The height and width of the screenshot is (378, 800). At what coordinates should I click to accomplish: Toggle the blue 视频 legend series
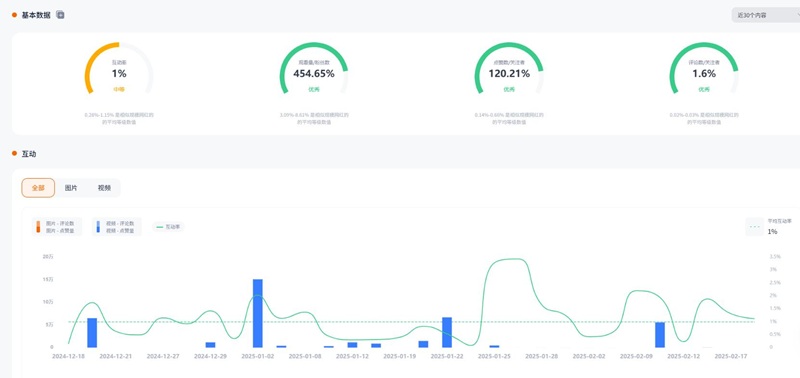pos(117,227)
